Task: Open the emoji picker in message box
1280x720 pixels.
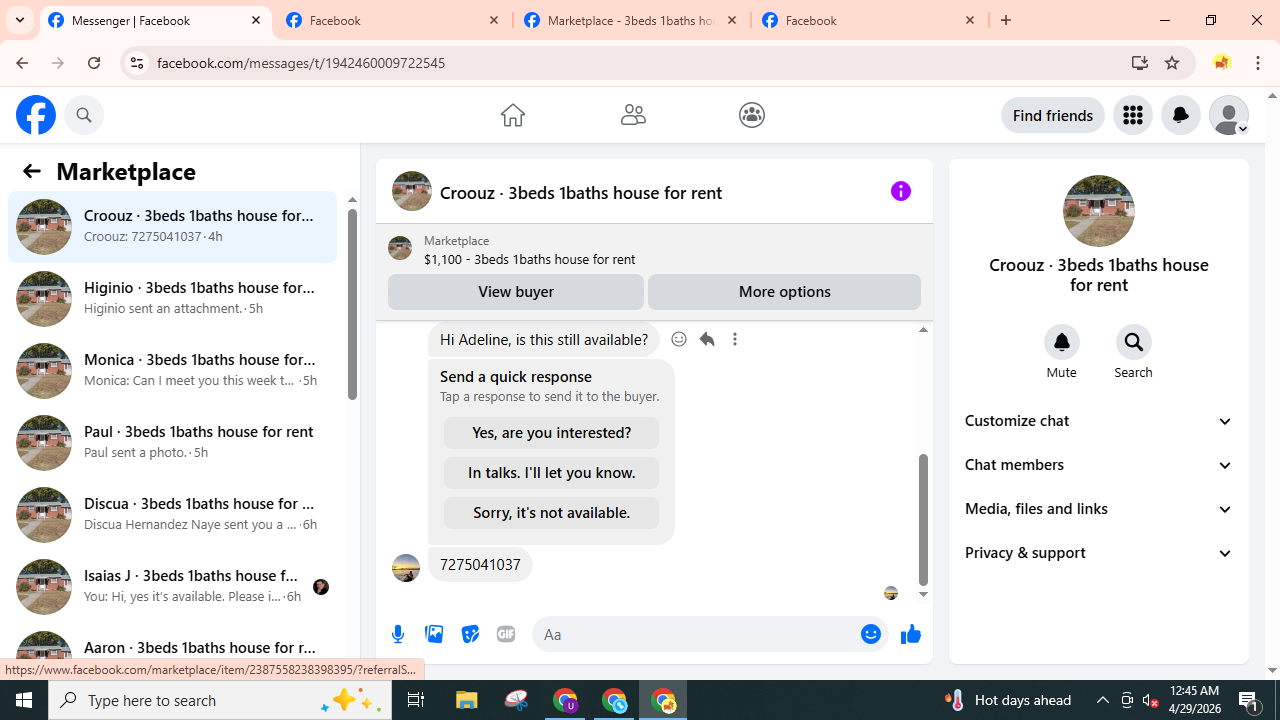Action: pyautogui.click(x=871, y=634)
